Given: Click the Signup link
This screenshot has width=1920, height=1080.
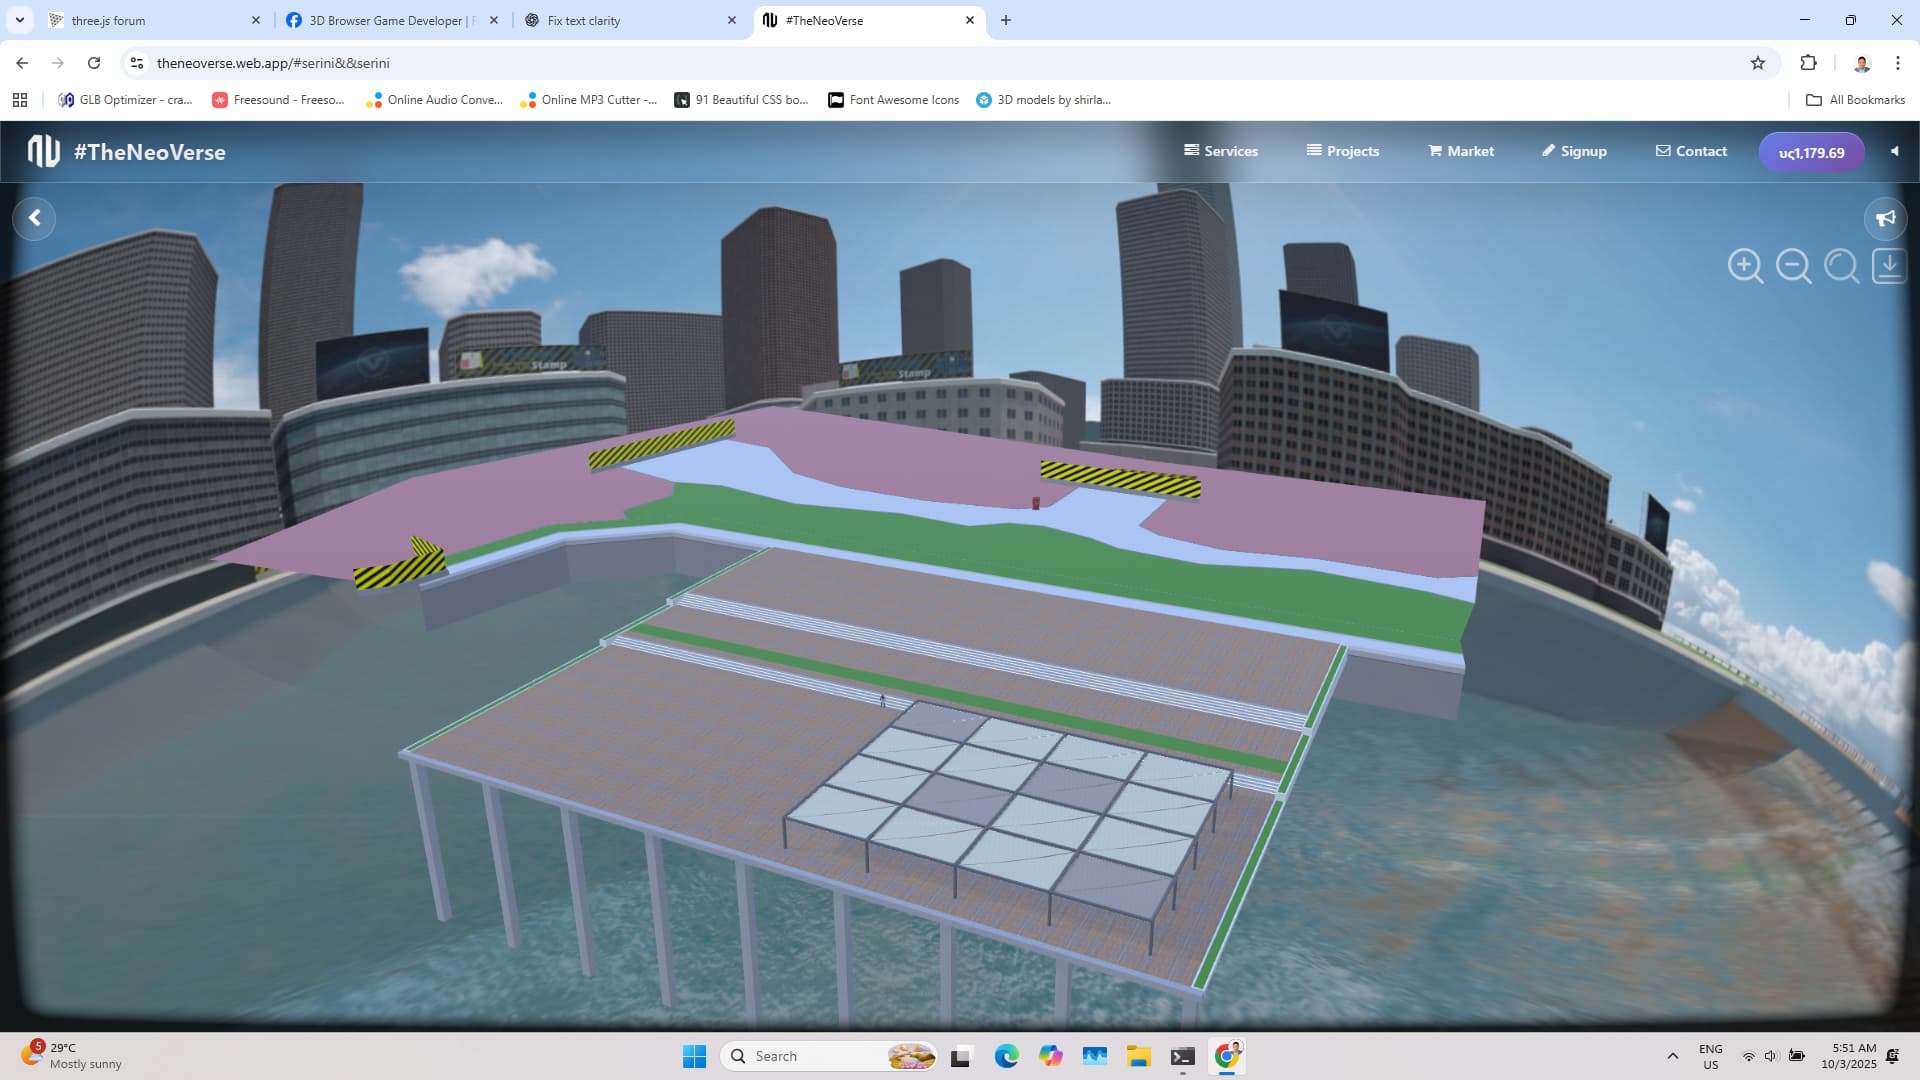Looking at the screenshot, I should click(x=1574, y=151).
